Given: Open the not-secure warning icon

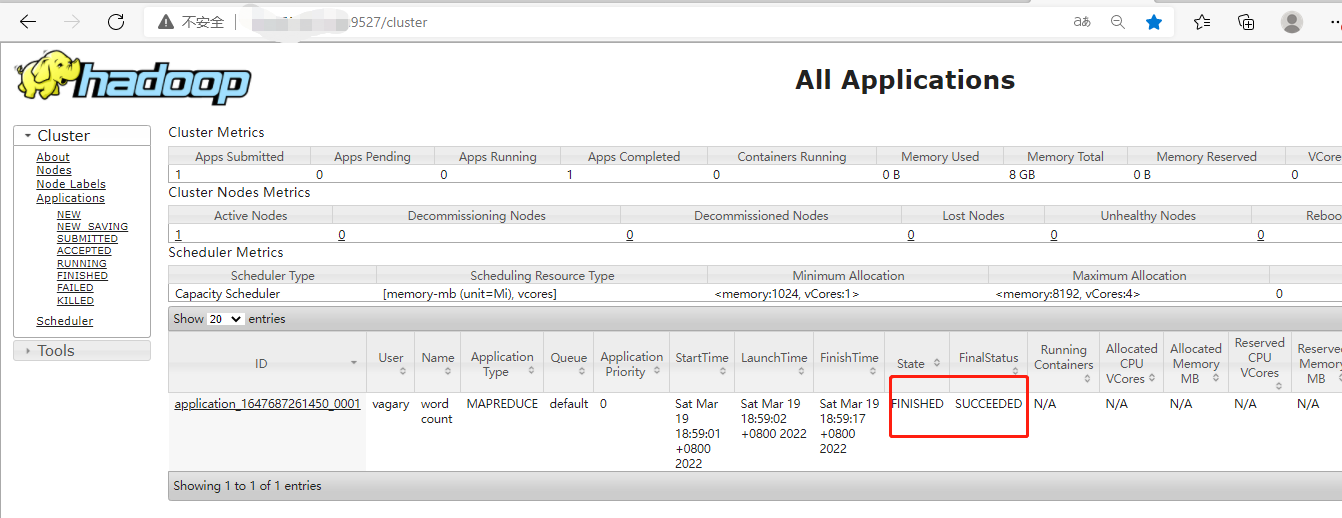Looking at the screenshot, I should [164, 22].
